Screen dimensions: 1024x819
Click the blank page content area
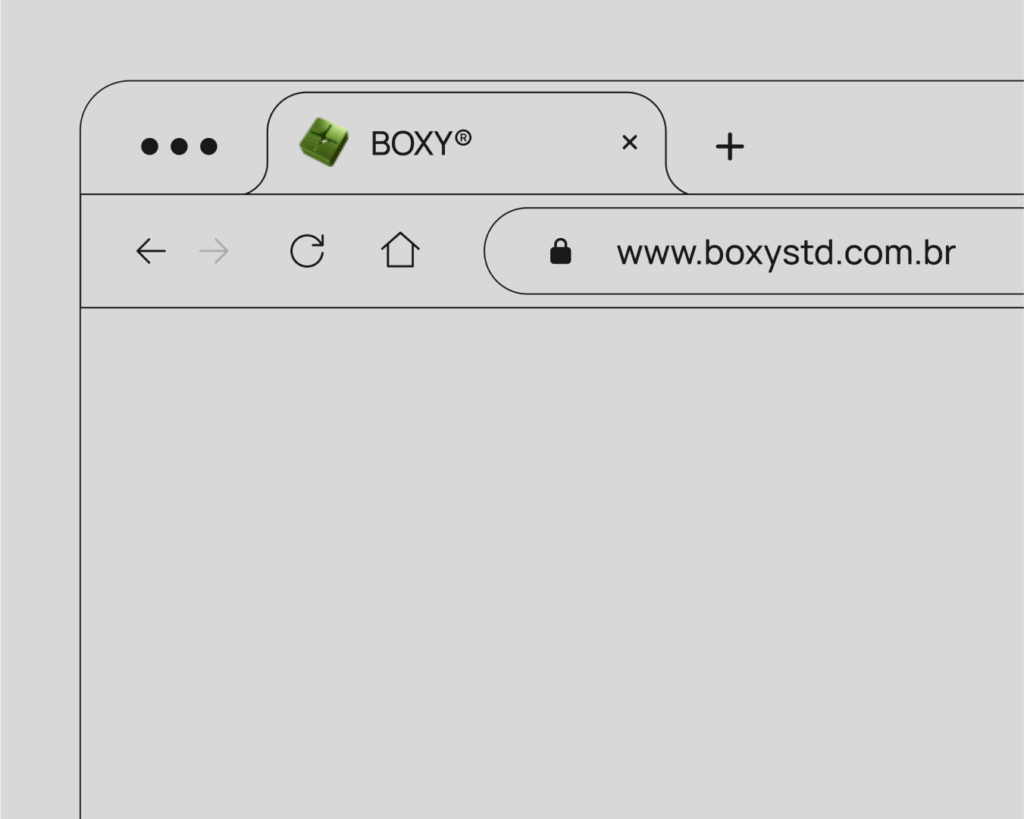(x=552, y=562)
